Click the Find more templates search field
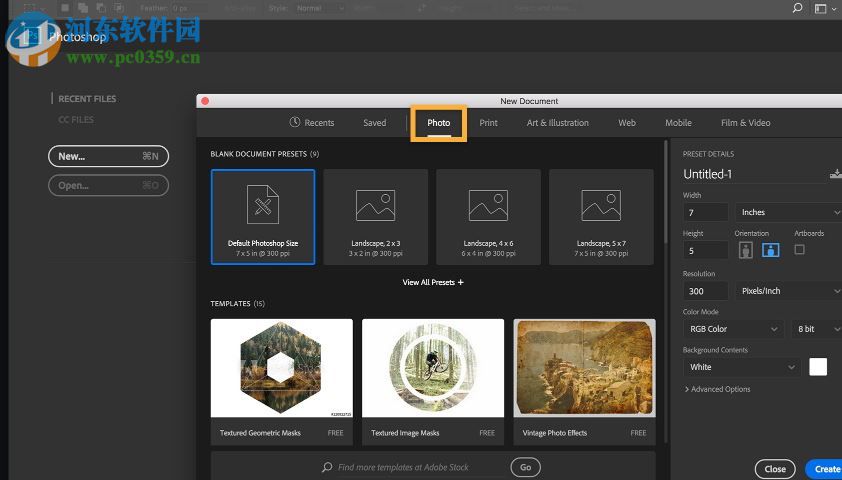The image size is (842, 480). coord(413,467)
